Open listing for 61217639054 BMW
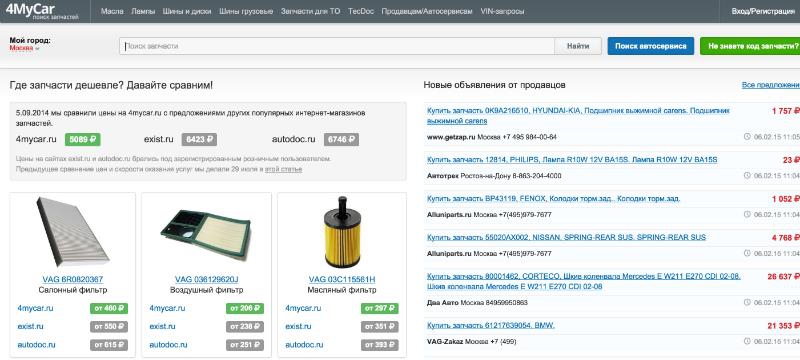Image resolution: width=800 pixels, height=360 pixels. [491, 325]
